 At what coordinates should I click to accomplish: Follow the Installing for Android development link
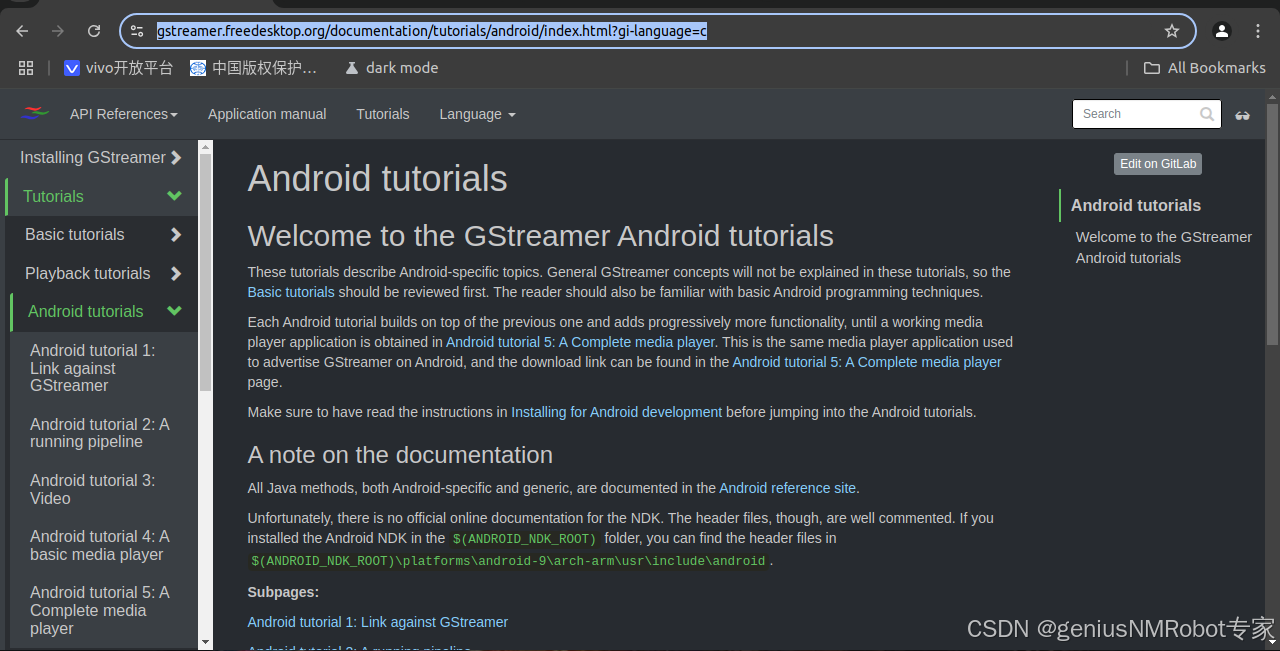pyautogui.click(x=616, y=412)
